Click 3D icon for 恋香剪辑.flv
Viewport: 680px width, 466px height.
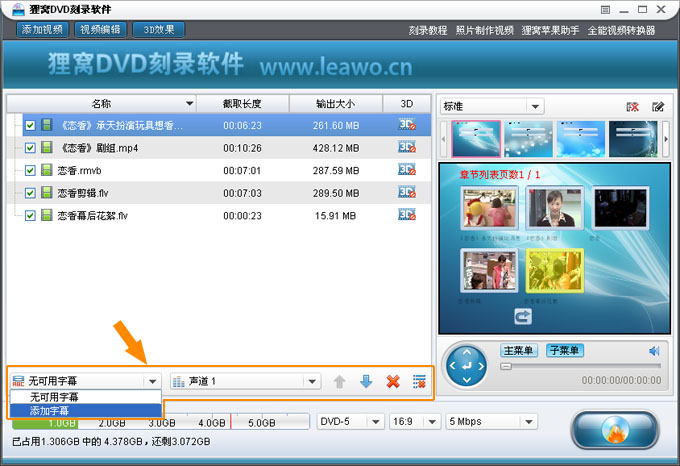coord(407,192)
